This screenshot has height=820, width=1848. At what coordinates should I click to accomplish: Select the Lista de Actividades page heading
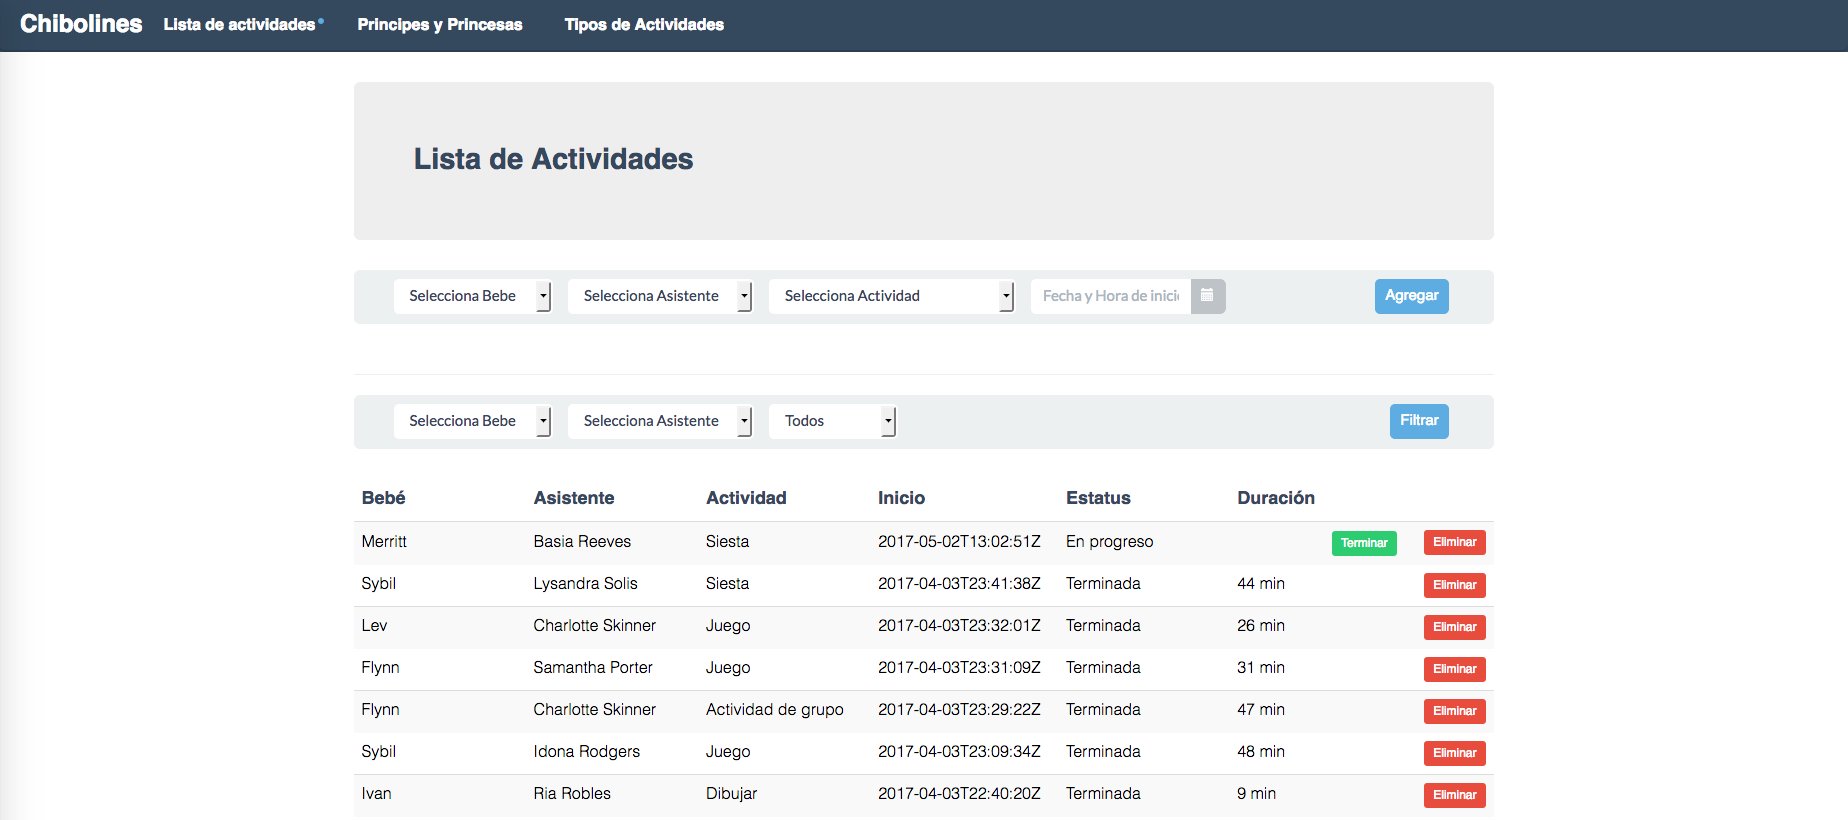point(553,159)
